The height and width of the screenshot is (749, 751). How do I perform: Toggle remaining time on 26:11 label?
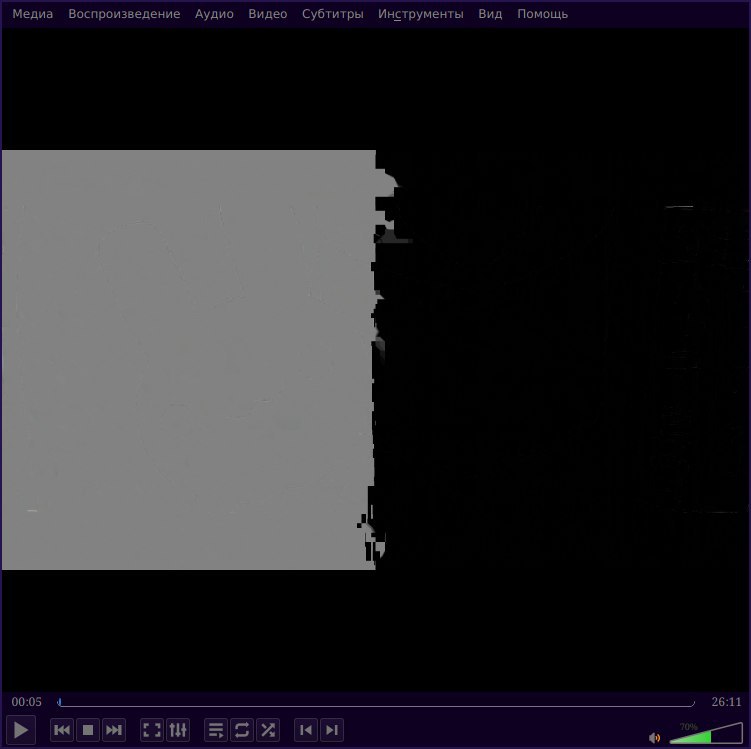point(726,702)
